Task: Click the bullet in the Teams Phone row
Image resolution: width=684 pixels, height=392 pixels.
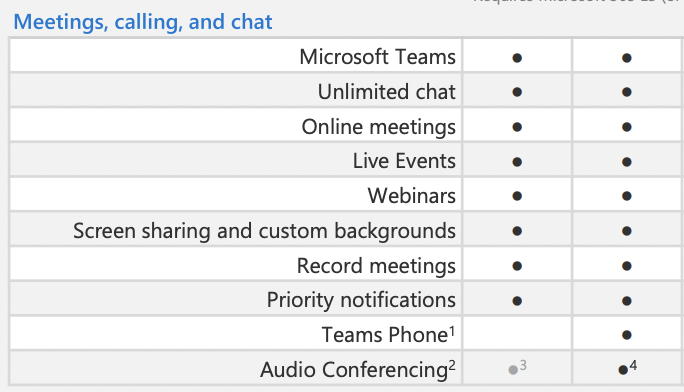Action: click(x=626, y=335)
